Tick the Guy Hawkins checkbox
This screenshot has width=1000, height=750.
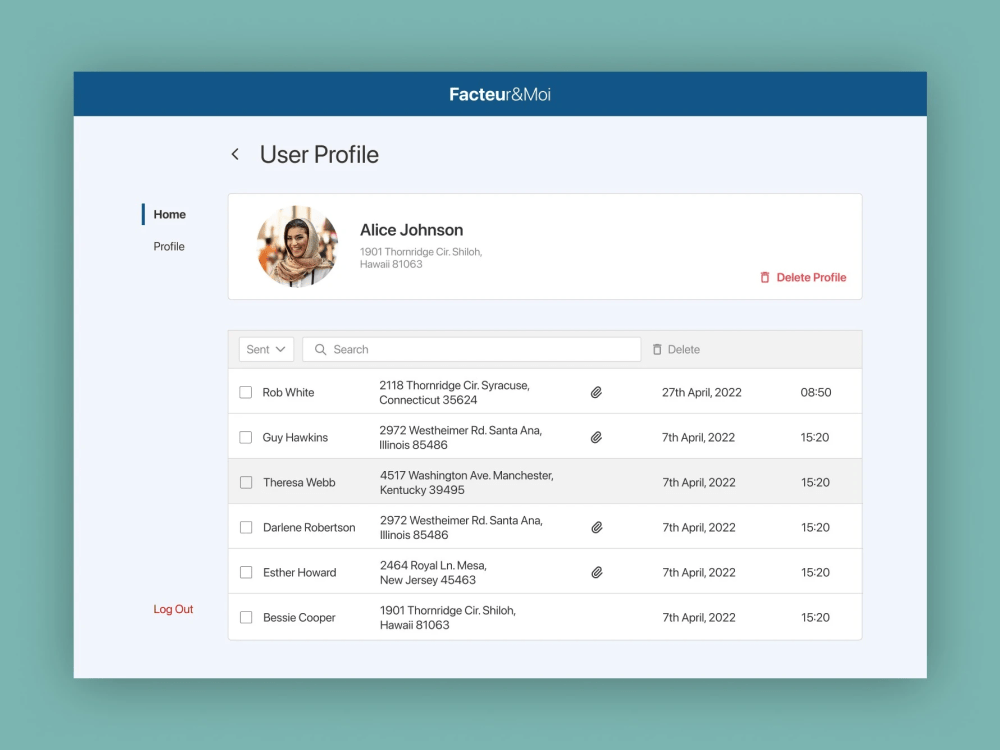246,438
